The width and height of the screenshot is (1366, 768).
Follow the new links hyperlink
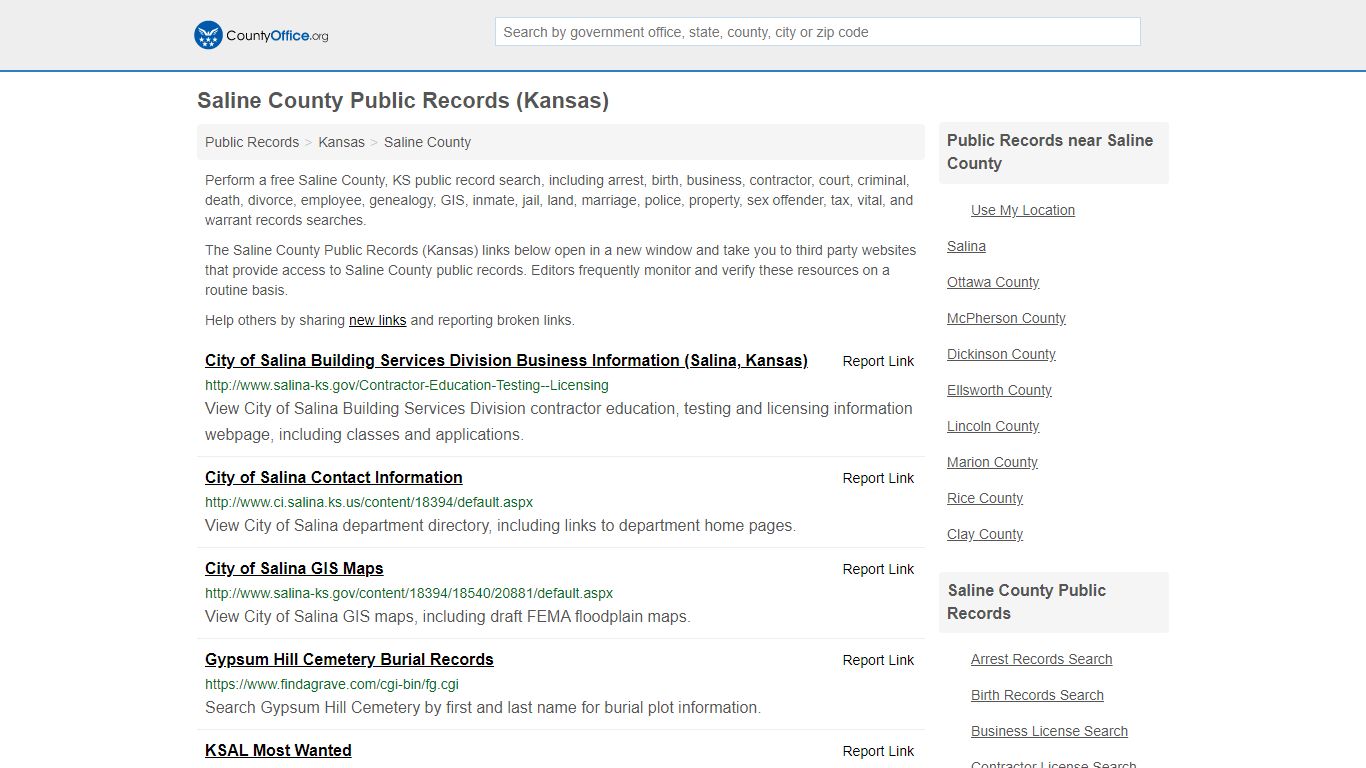point(377,321)
